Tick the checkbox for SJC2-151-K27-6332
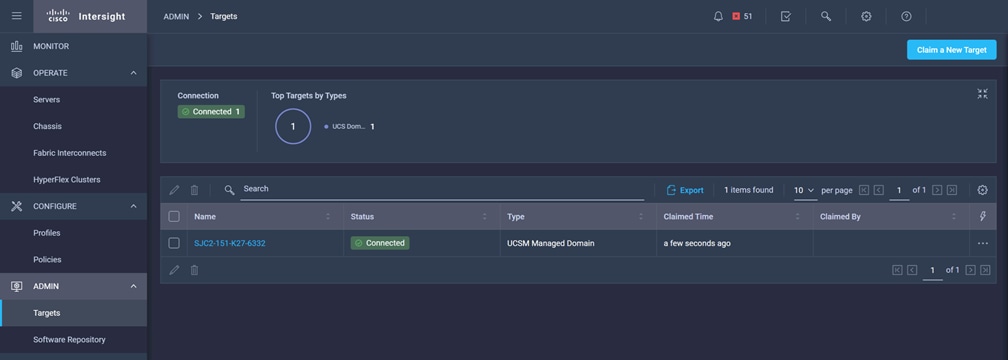 (174, 243)
